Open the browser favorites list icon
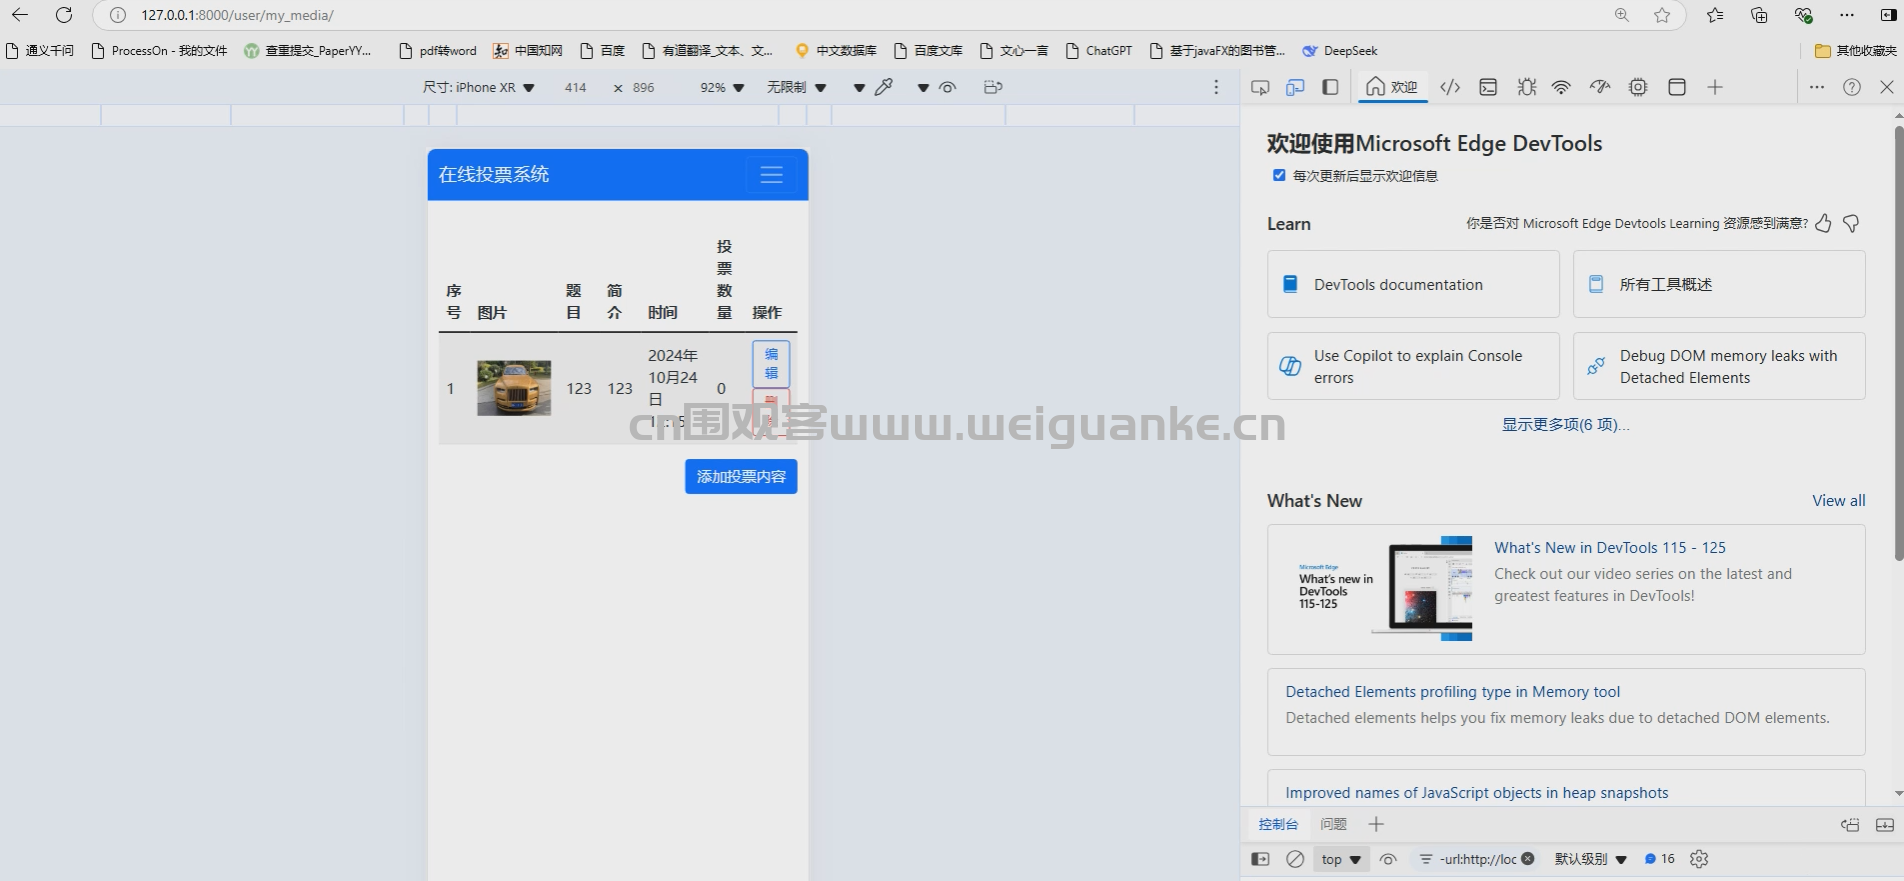The width and height of the screenshot is (1904, 881). [1715, 15]
